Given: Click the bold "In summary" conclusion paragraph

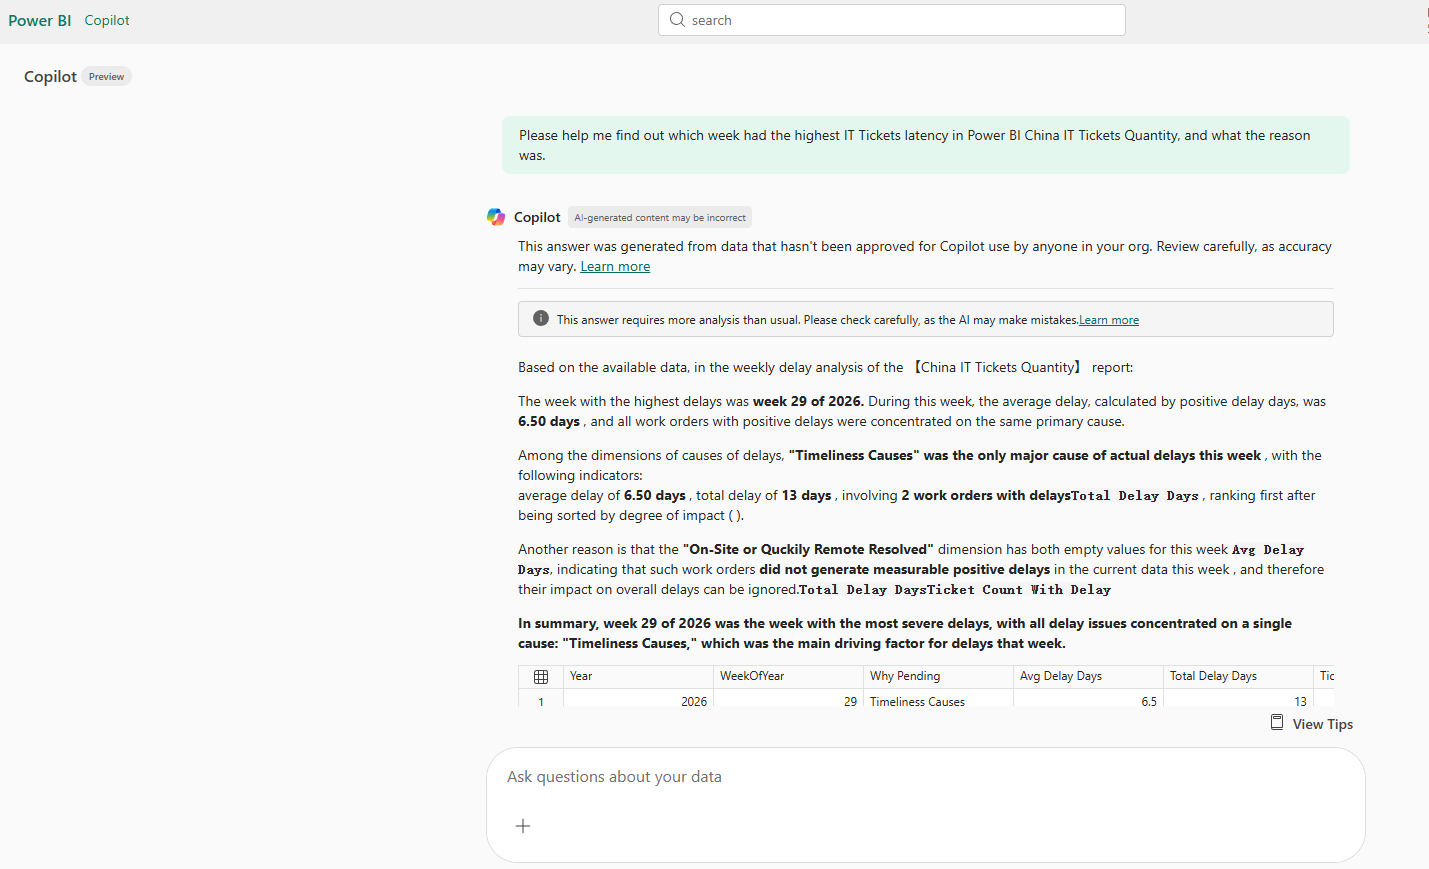Looking at the screenshot, I should tap(905, 633).
